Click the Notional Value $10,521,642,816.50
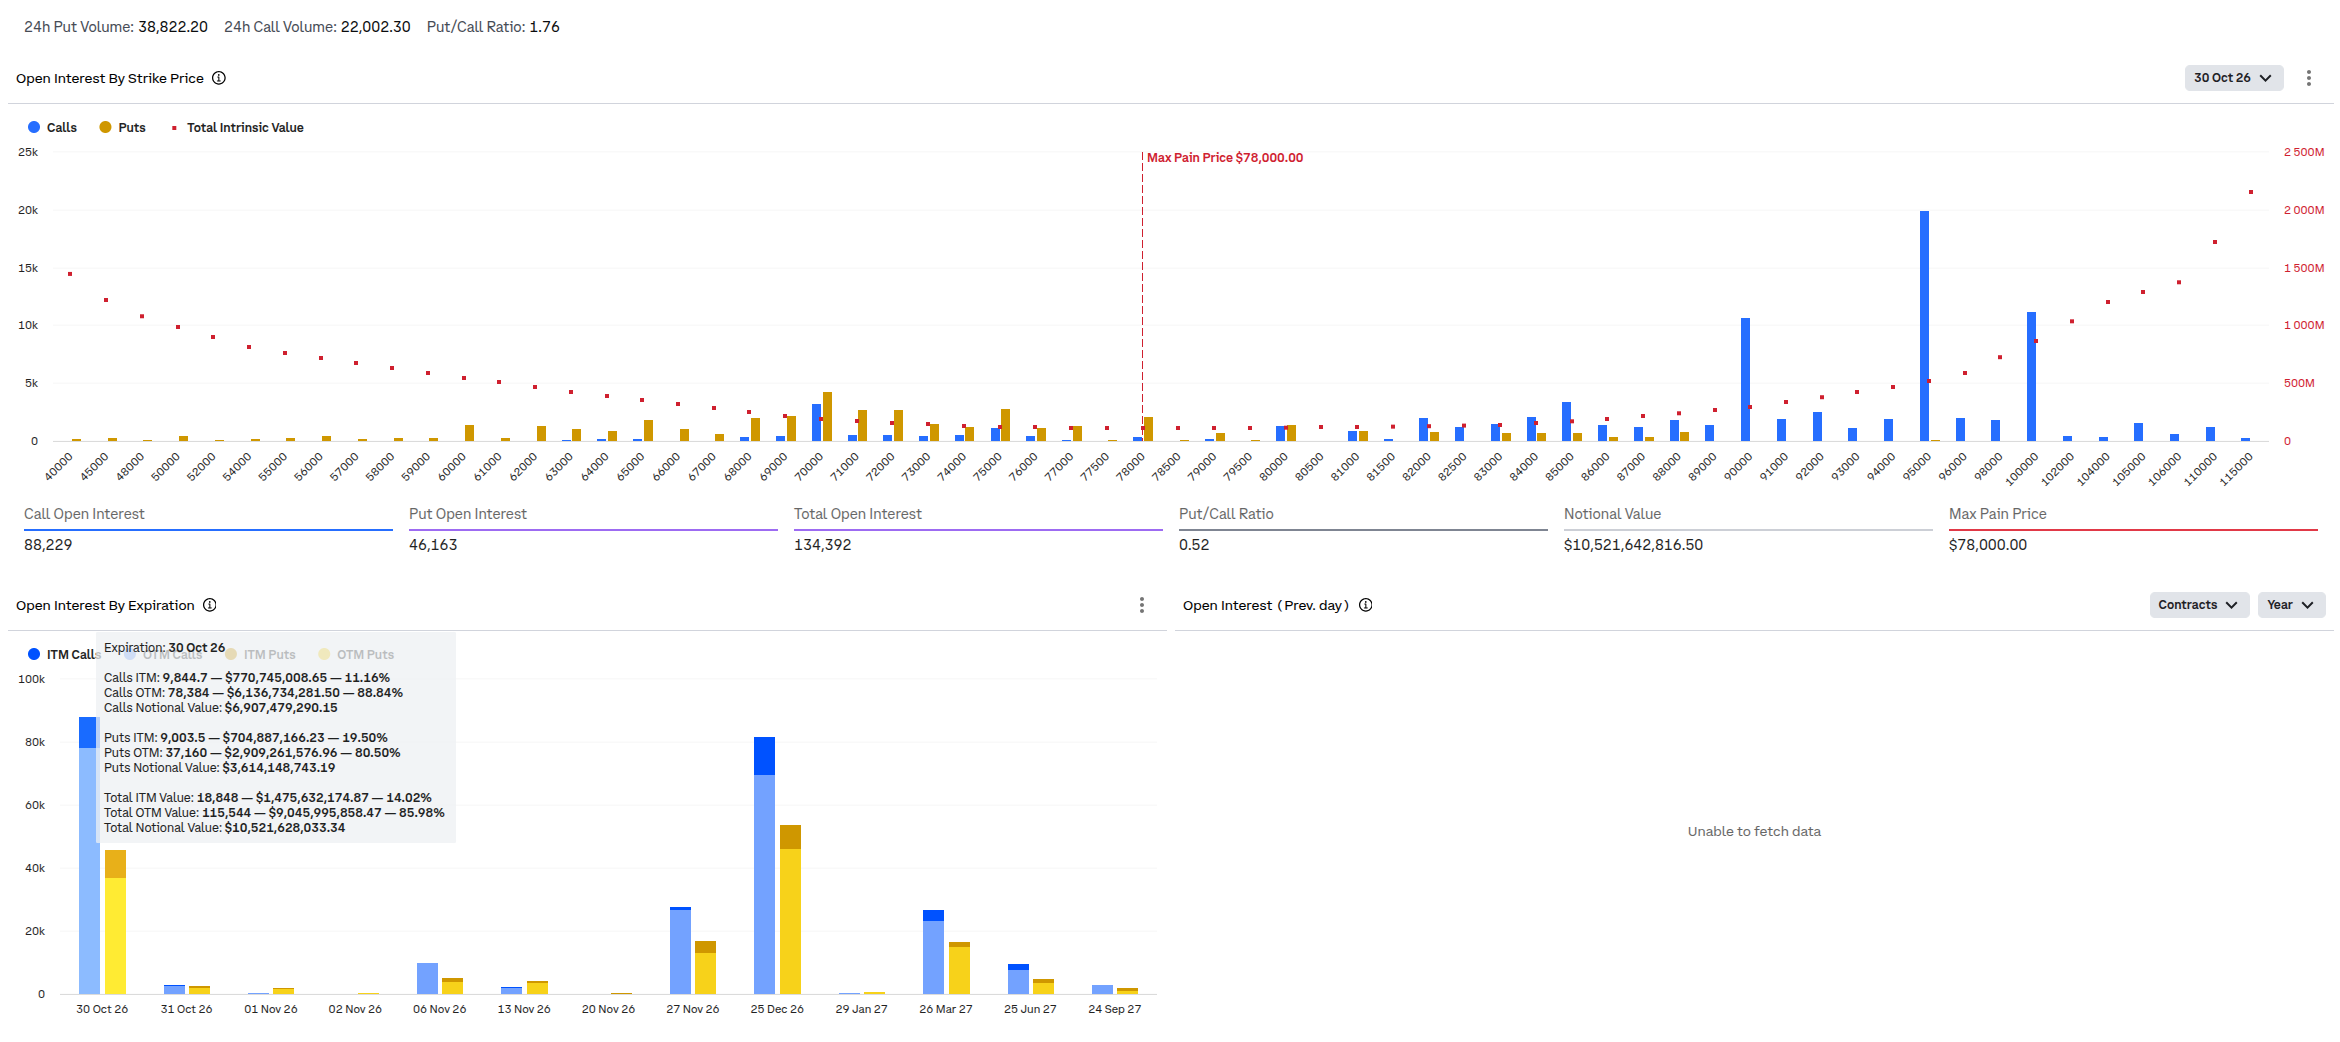Viewport: 2340px width, 1042px height. 1633,545
